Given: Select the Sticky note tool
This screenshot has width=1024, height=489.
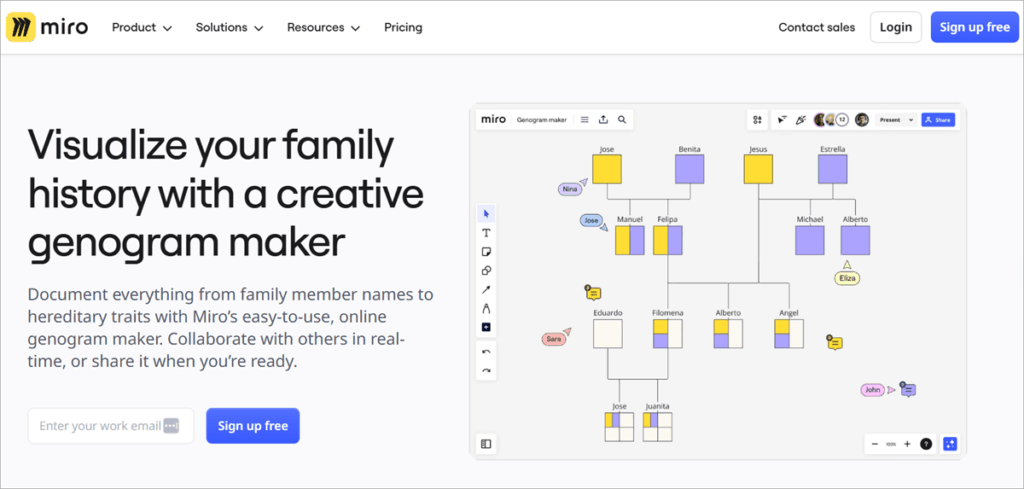Looking at the screenshot, I should pyautogui.click(x=486, y=251).
